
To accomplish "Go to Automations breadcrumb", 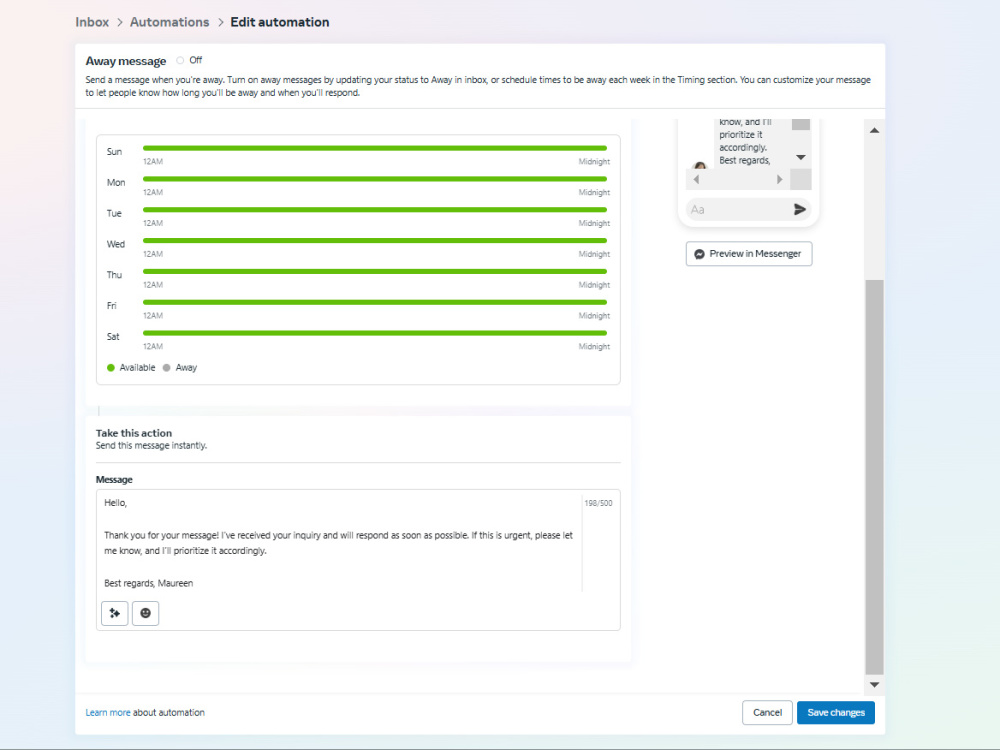I will (x=170, y=22).
